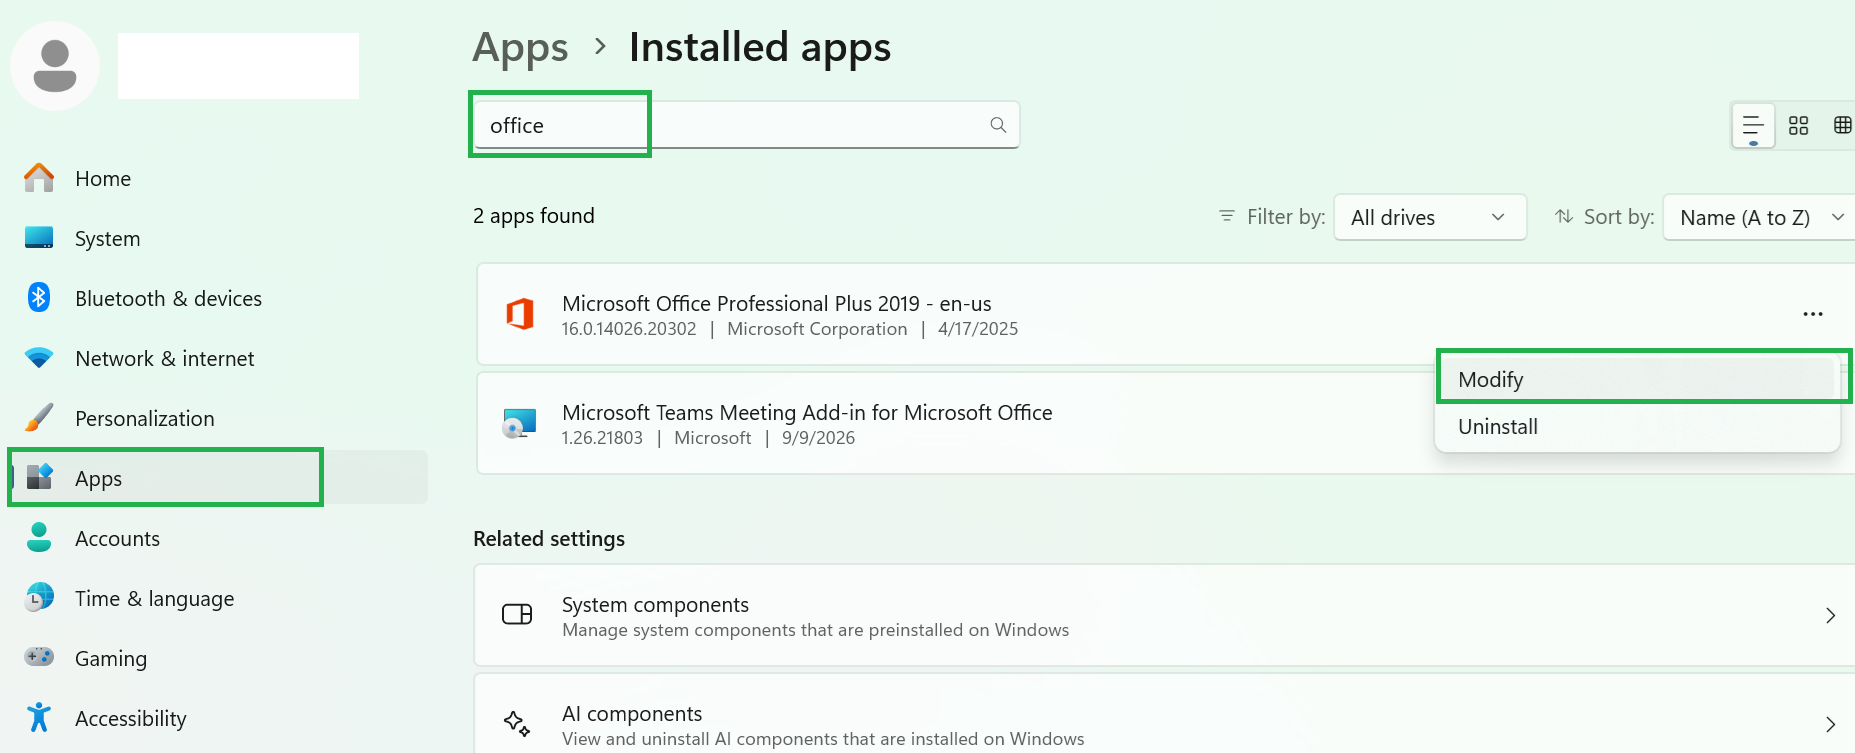
Task: Click the Network wifi icon
Action: tap(39, 358)
